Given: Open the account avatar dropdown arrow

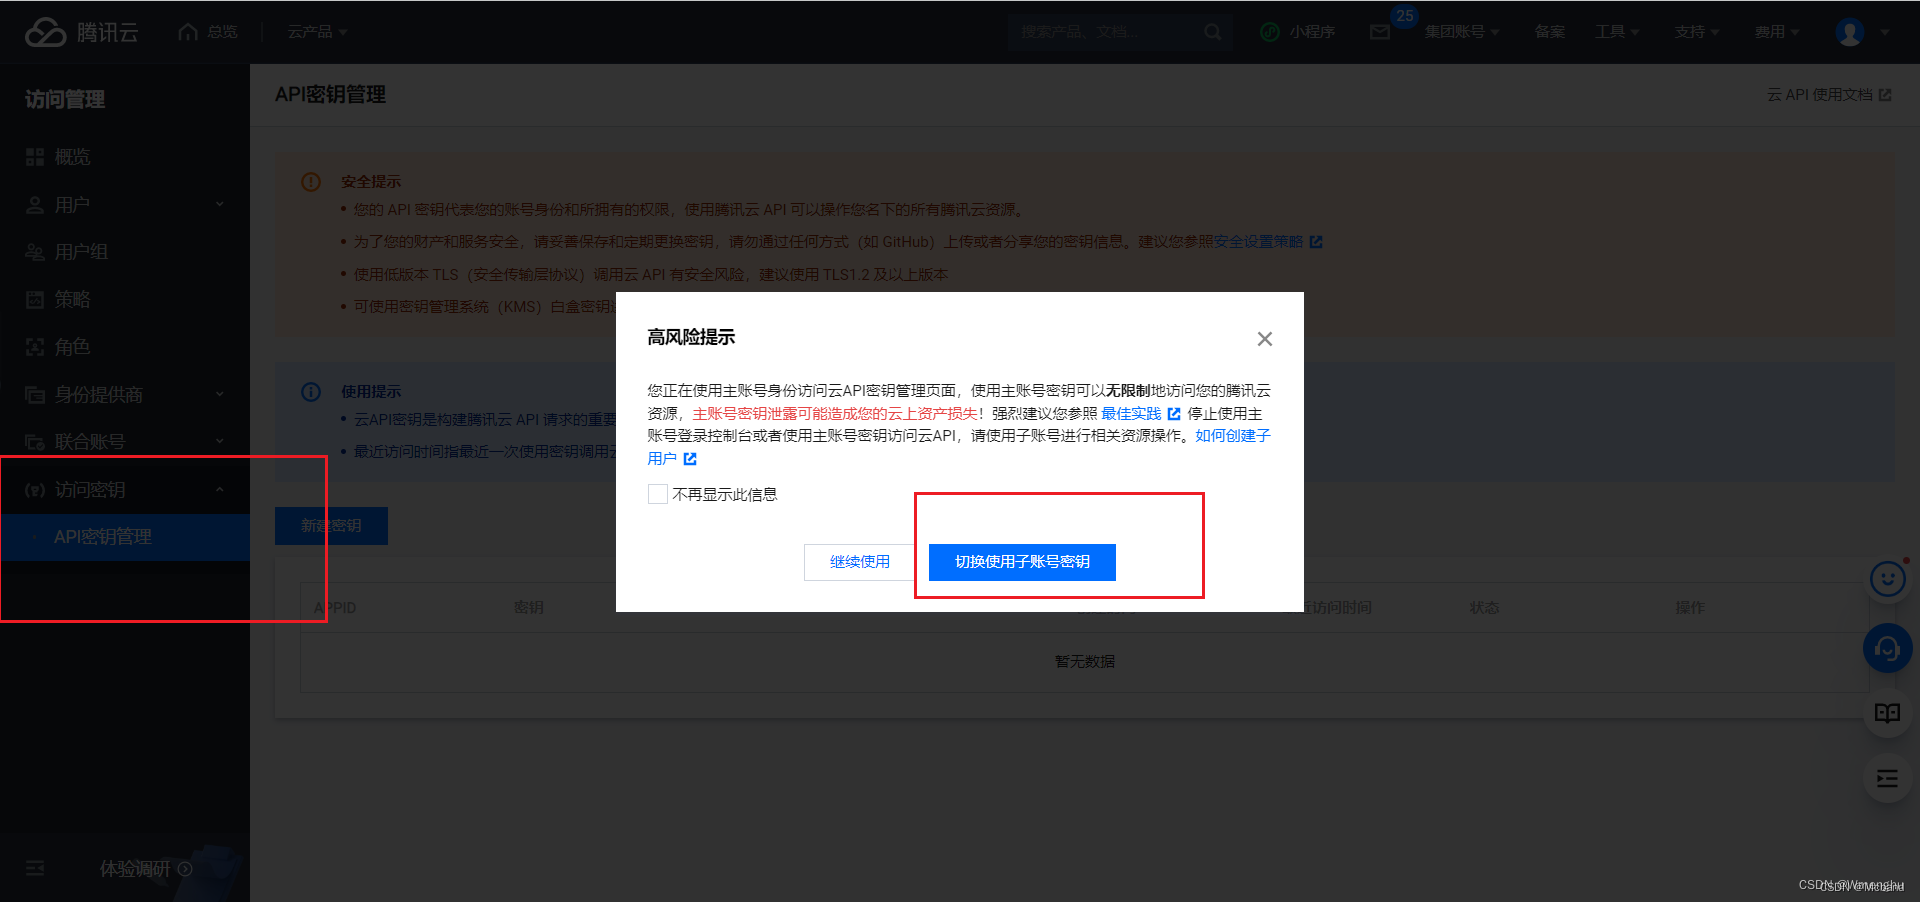Looking at the screenshot, I should tap(1885, 32).
